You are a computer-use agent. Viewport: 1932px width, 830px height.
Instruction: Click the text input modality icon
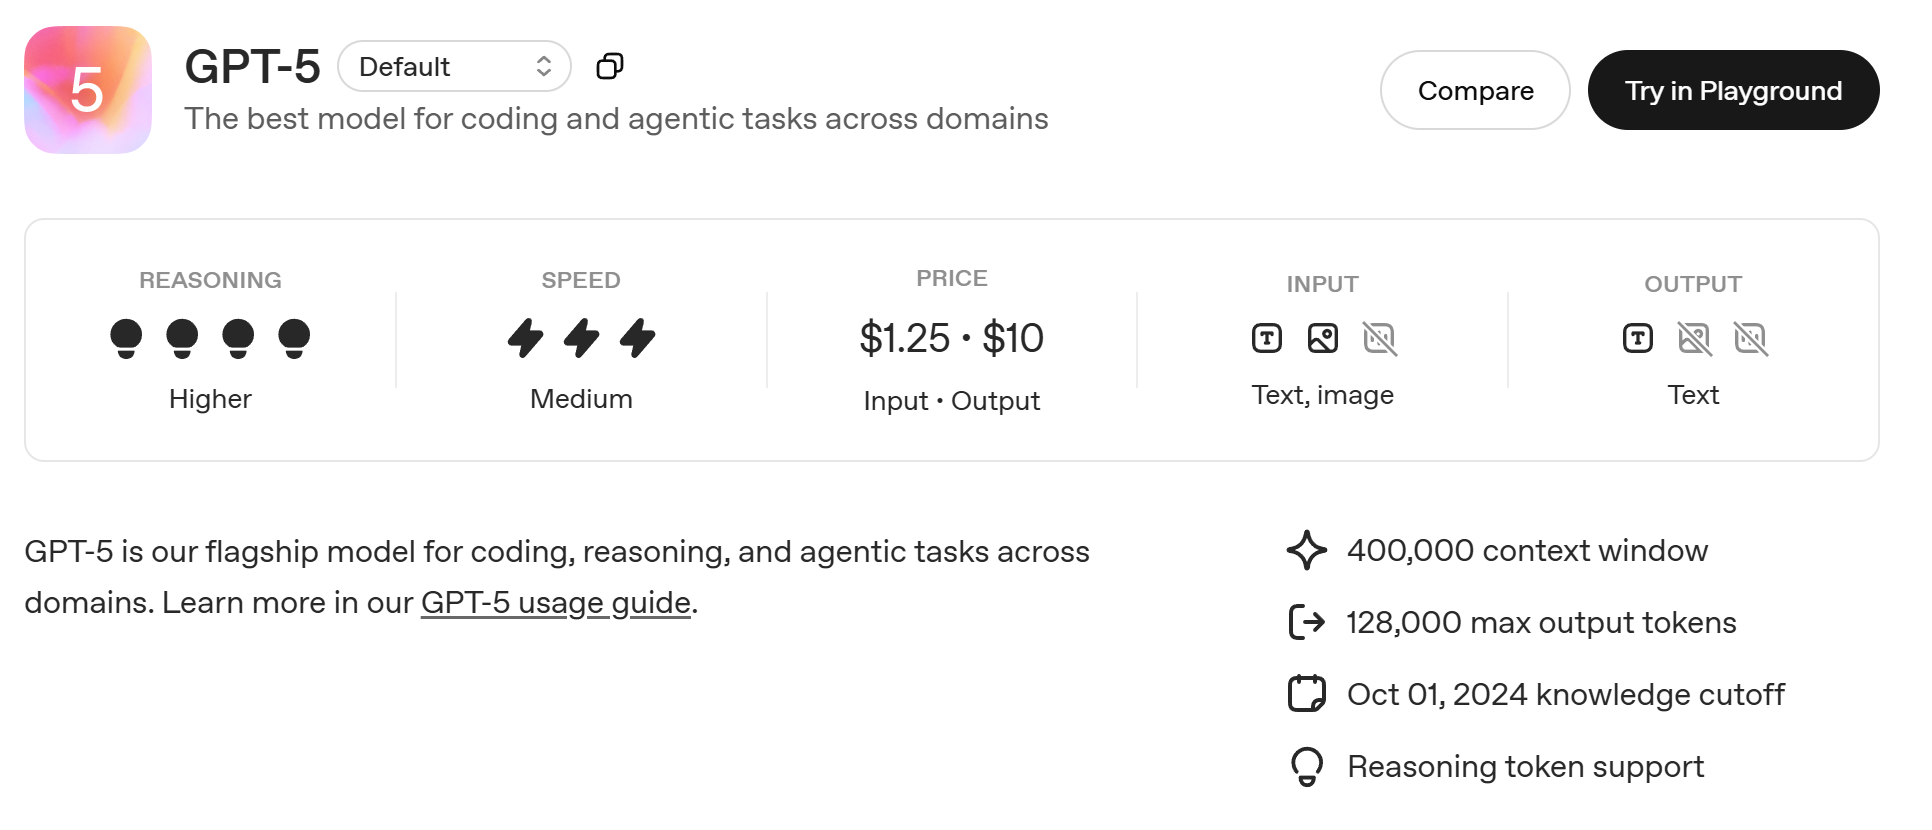[x=1266, y=339]
